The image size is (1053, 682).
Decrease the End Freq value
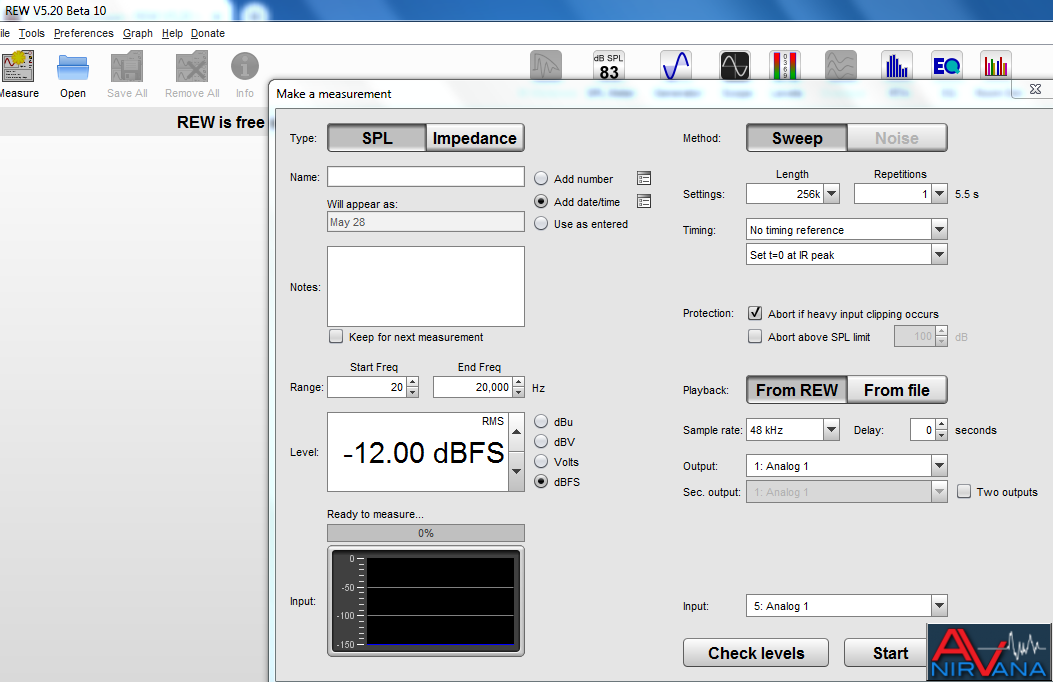(x=518, y=392)
